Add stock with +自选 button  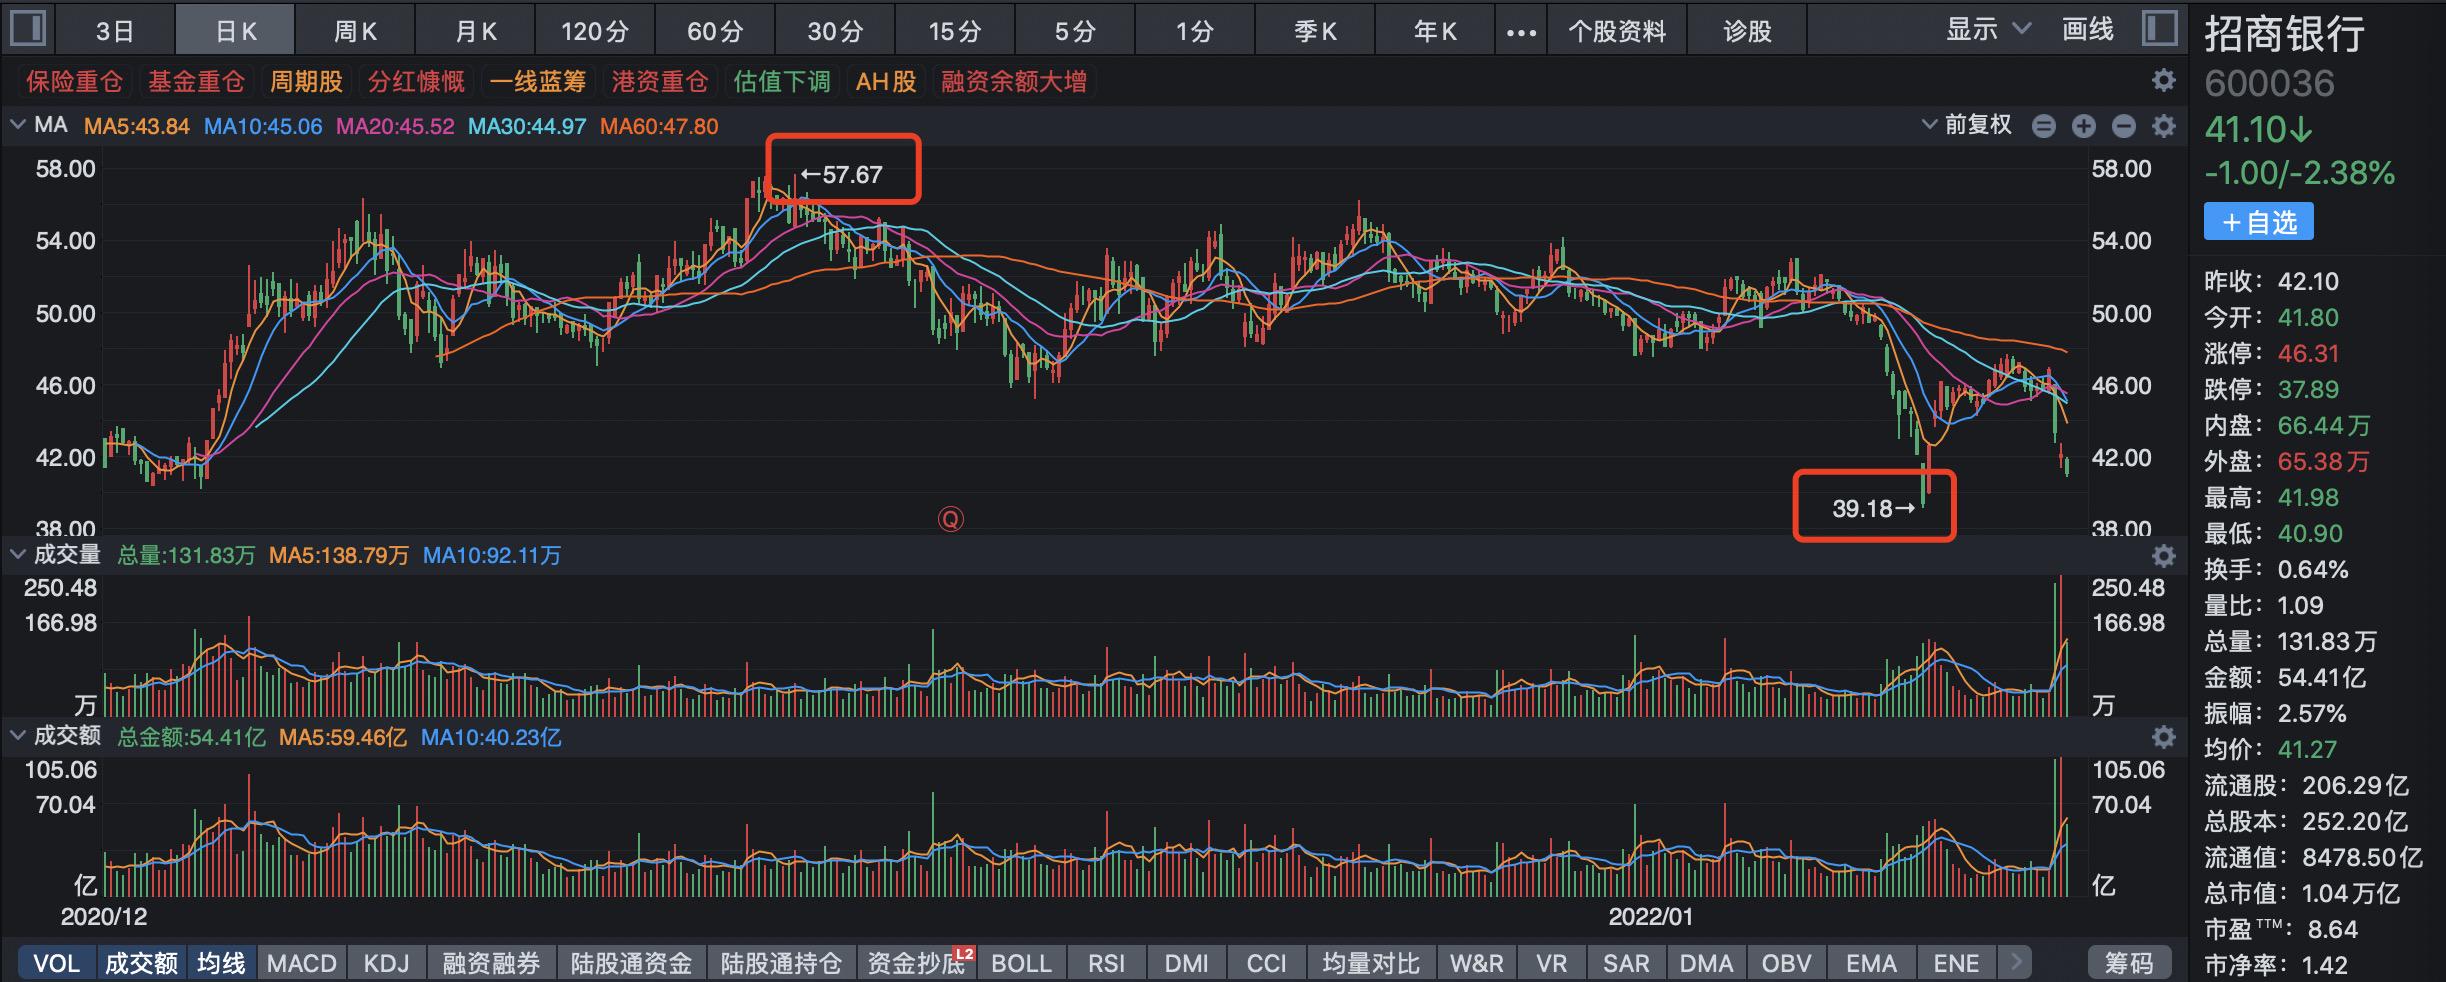(2259, 222)
